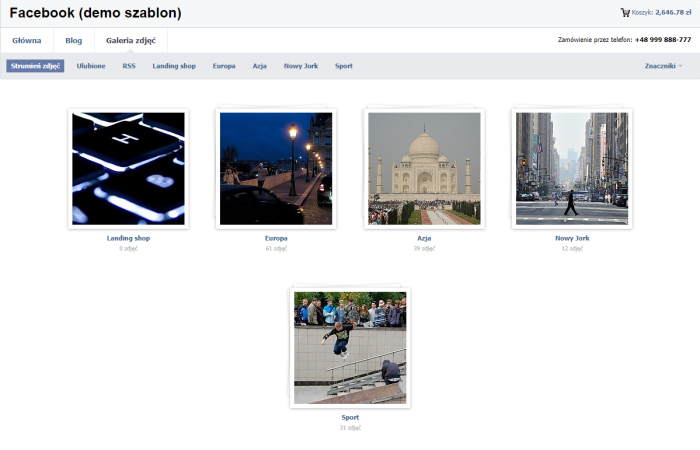This screenshot has width=700, height=450.
Task: Open Ulubione in the submenu
Action: click(x=91, y=66)
